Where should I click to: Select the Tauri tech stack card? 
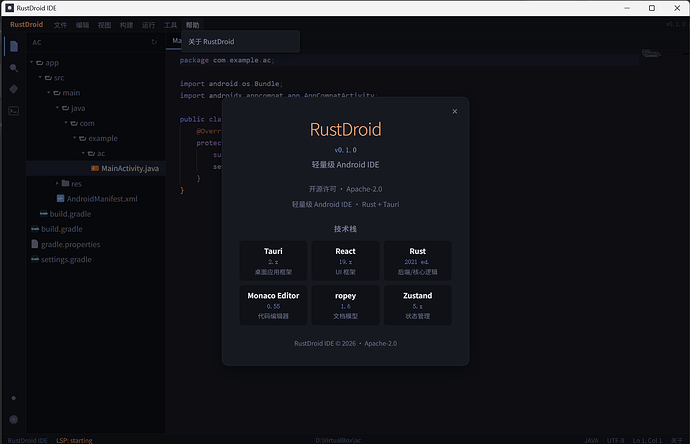click(x=273, y=261)
